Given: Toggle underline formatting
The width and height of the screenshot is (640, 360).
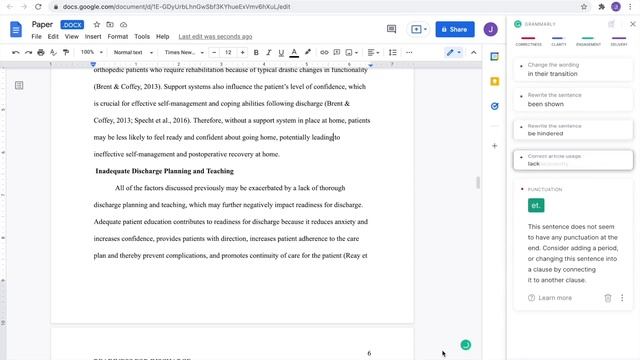Looking at the screenshot, I should tap(281, 52).
